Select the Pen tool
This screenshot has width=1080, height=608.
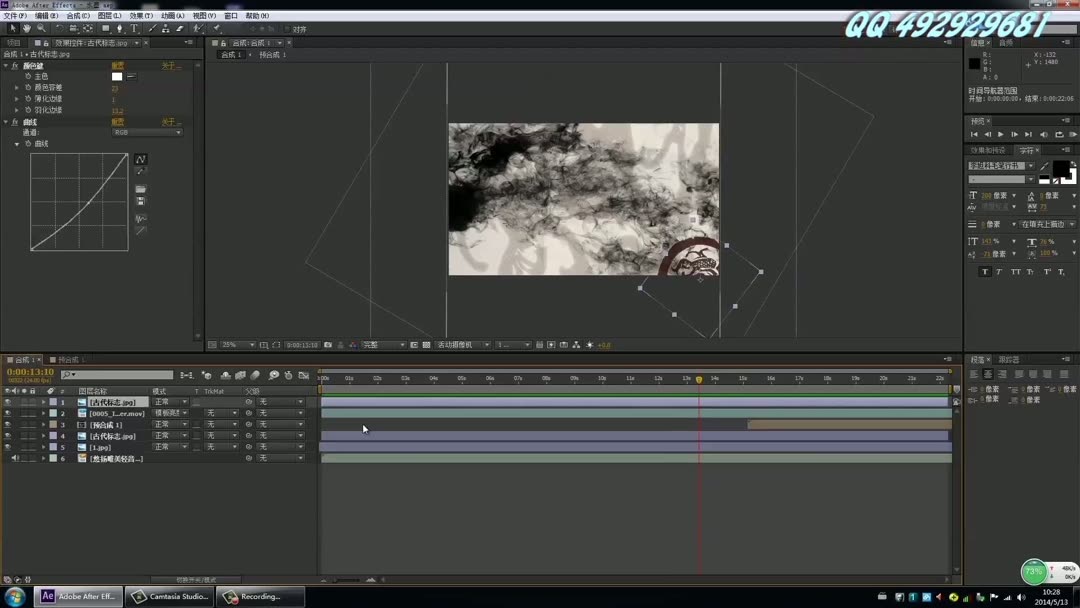pyautogui.click(x=119, y=28)
